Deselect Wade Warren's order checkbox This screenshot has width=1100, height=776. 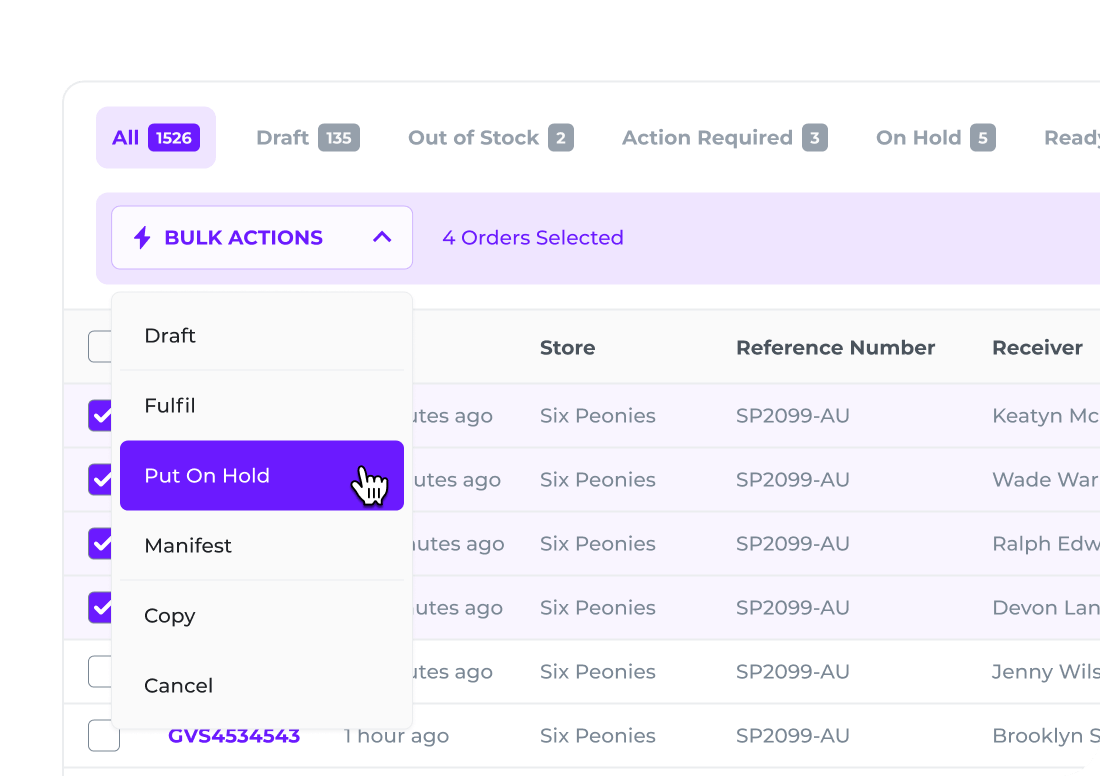point(104,479)
